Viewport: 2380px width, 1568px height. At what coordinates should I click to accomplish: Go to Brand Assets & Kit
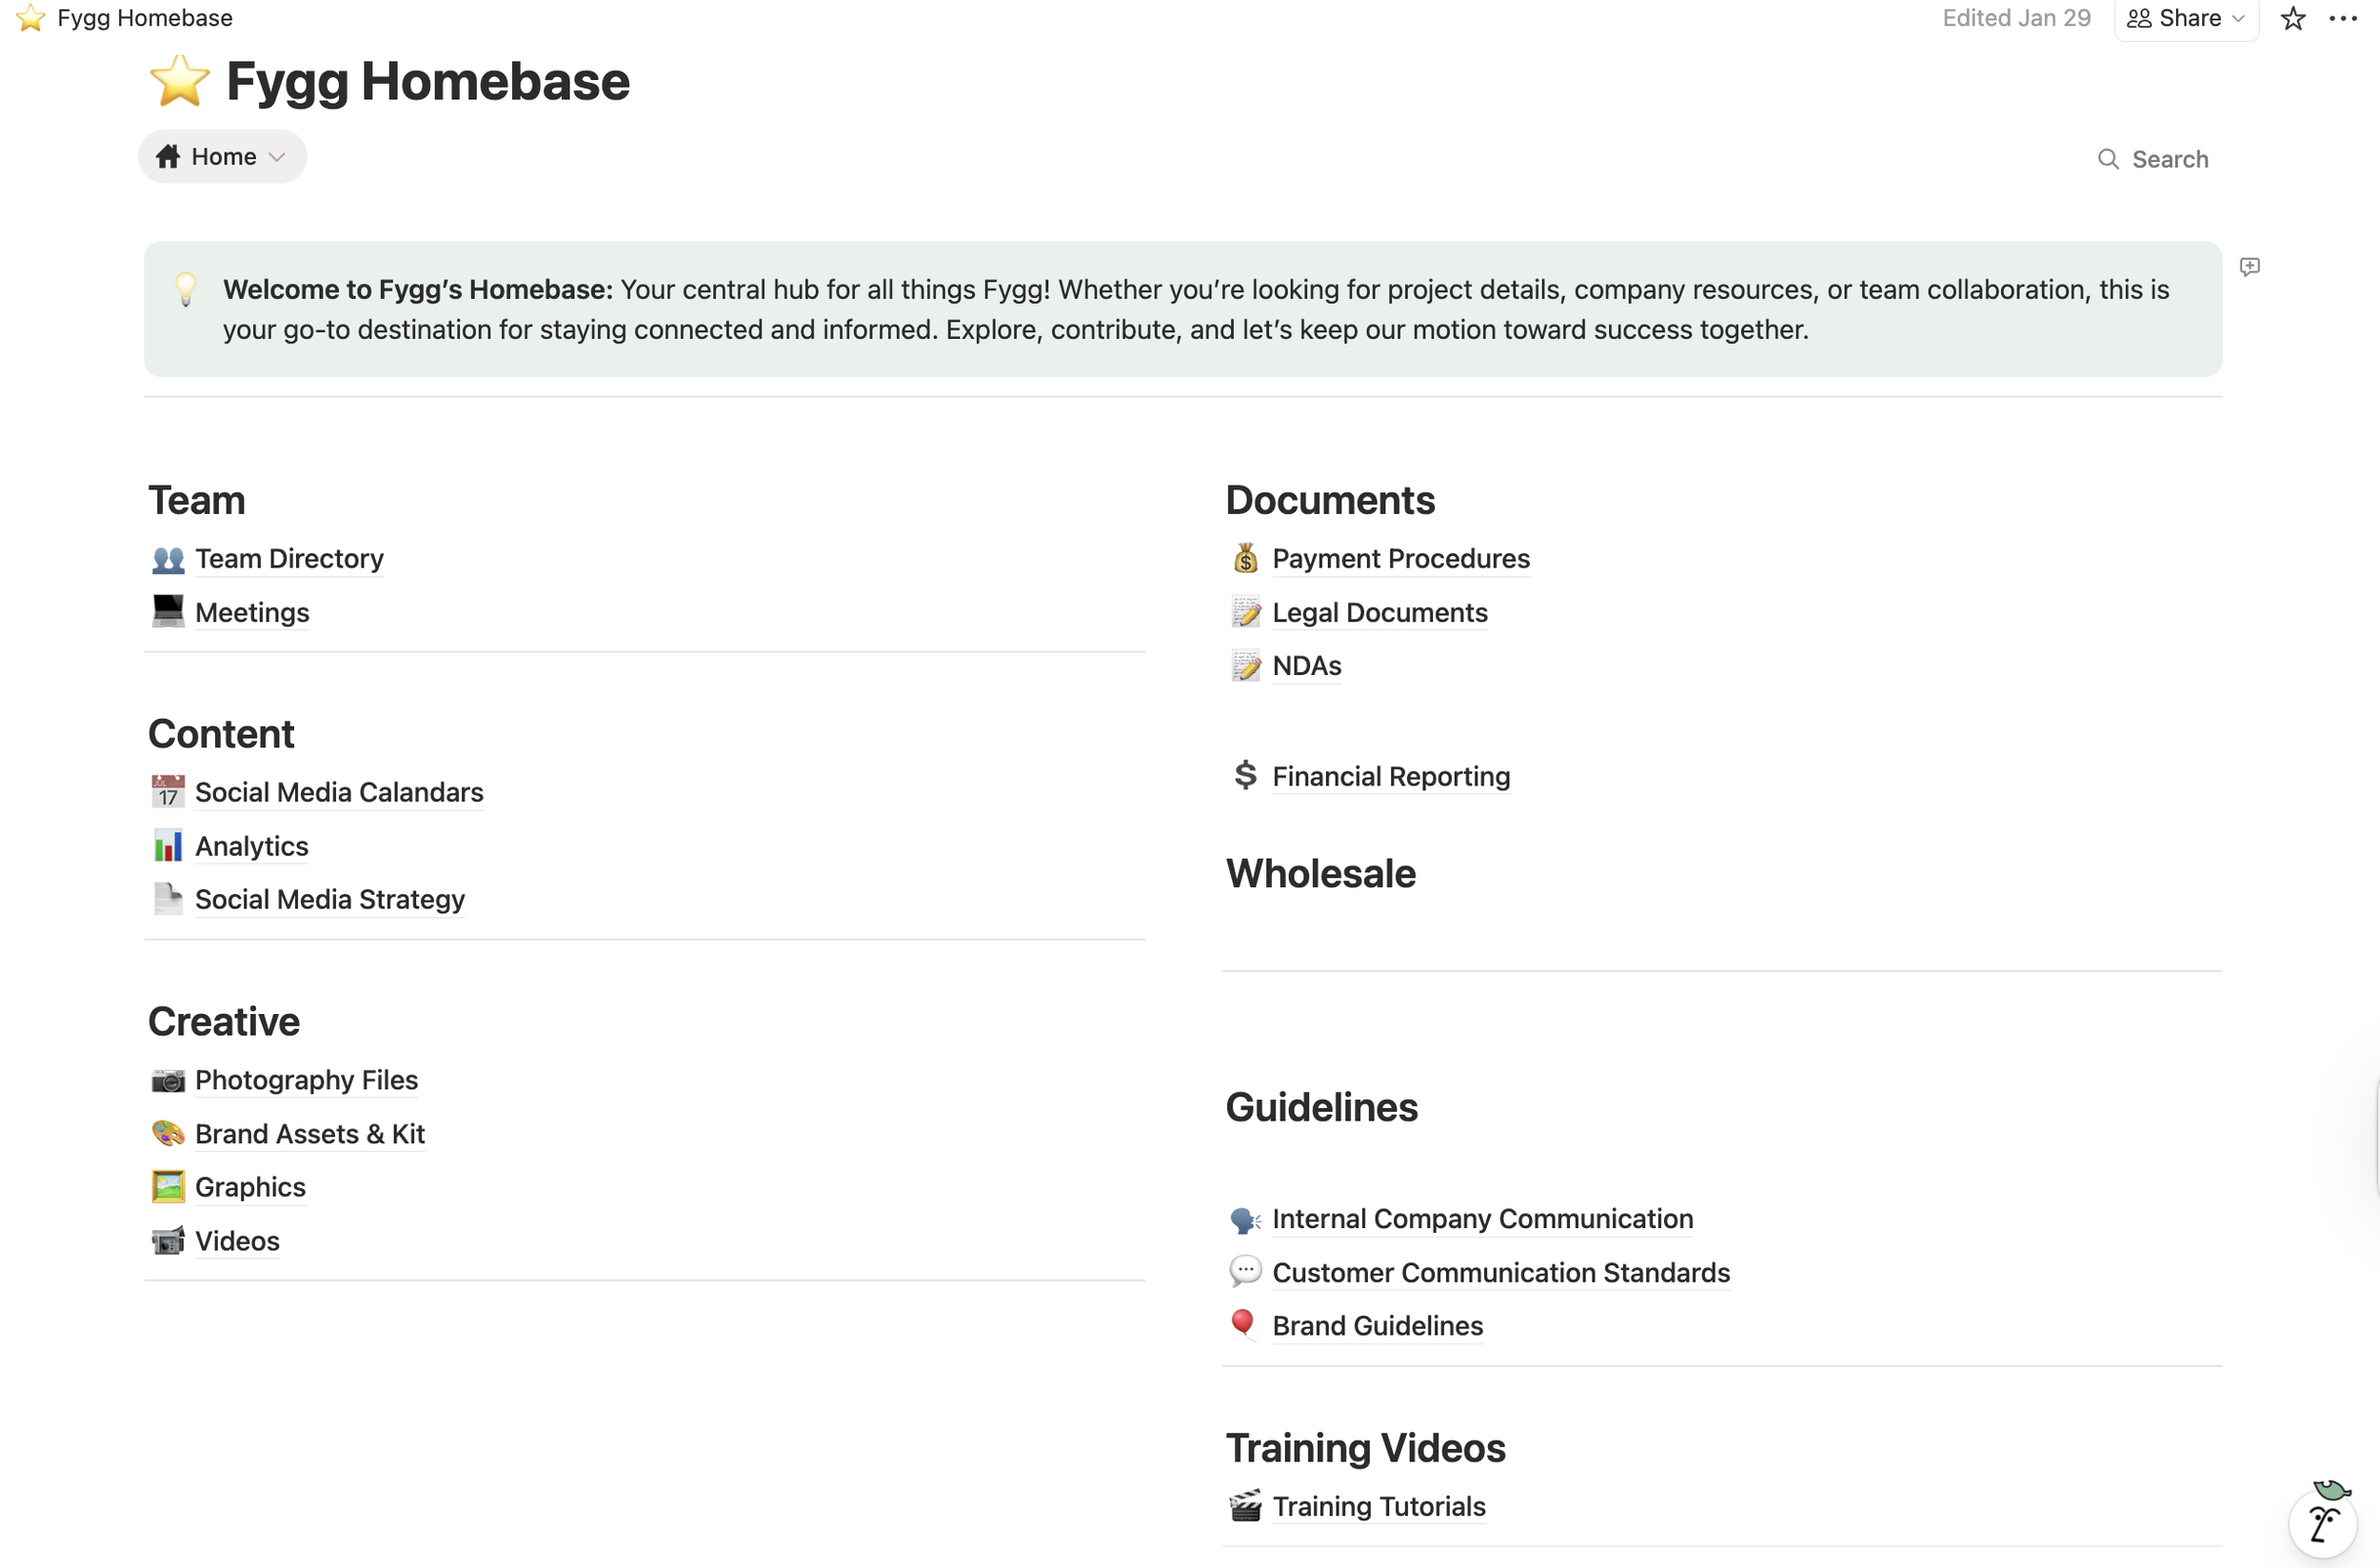coord(309,1134)
